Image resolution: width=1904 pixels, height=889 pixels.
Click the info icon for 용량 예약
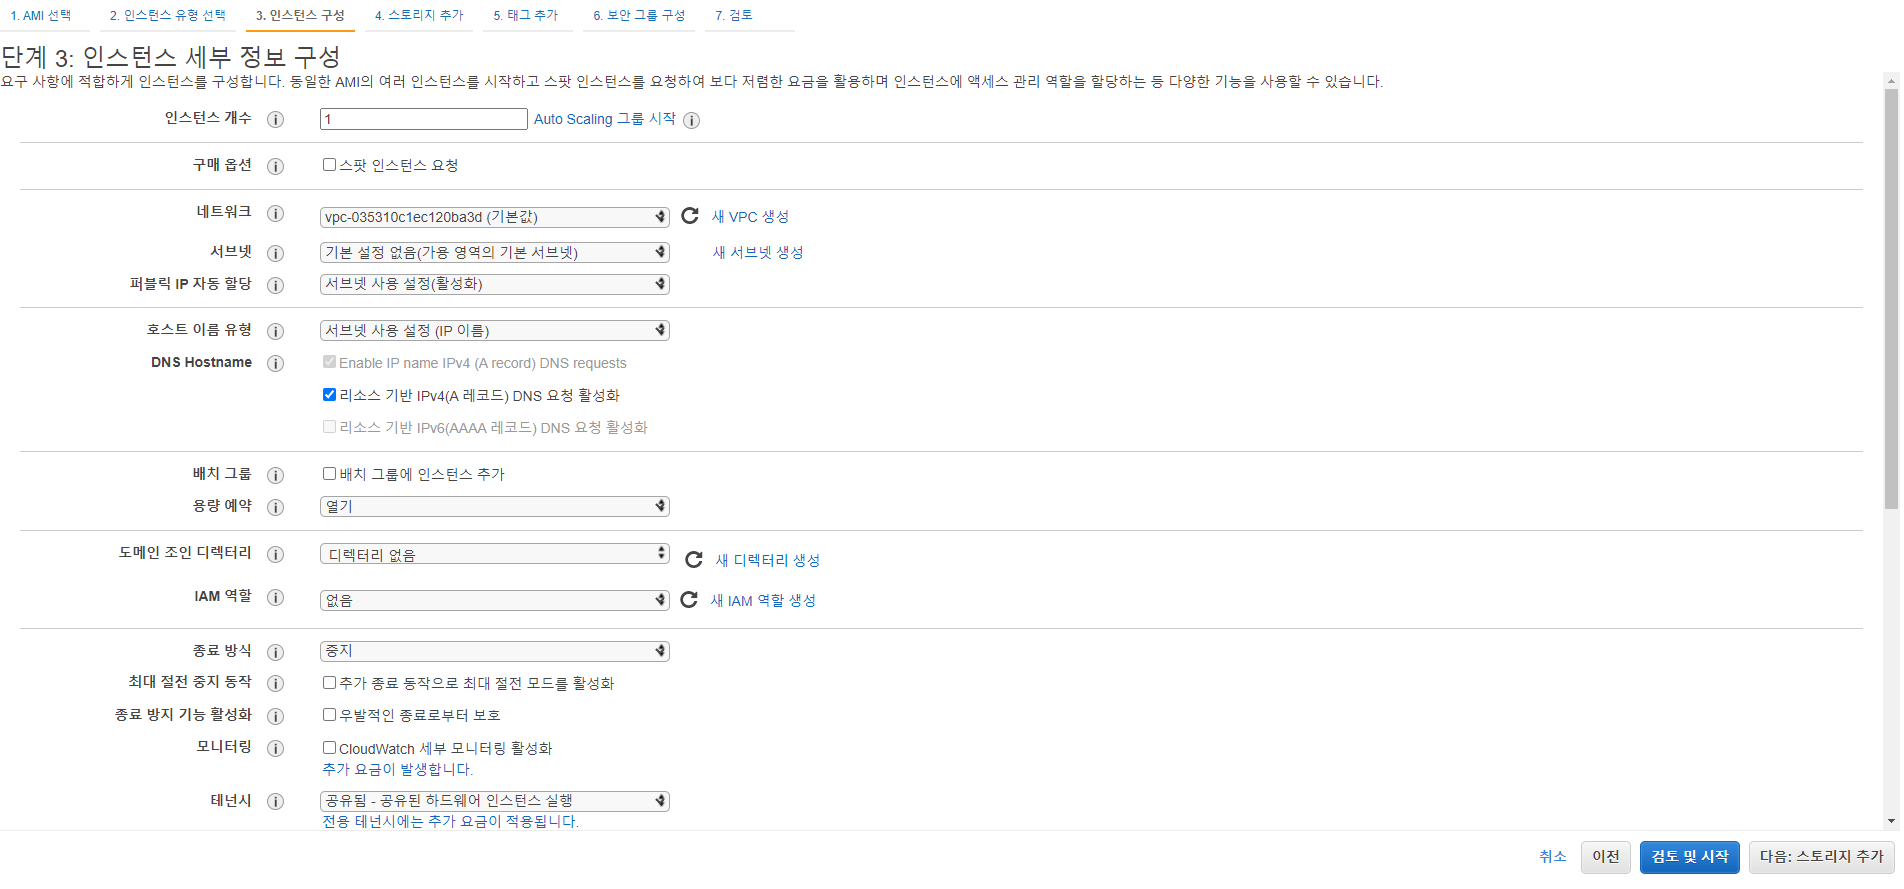click(x=276, y=507)
